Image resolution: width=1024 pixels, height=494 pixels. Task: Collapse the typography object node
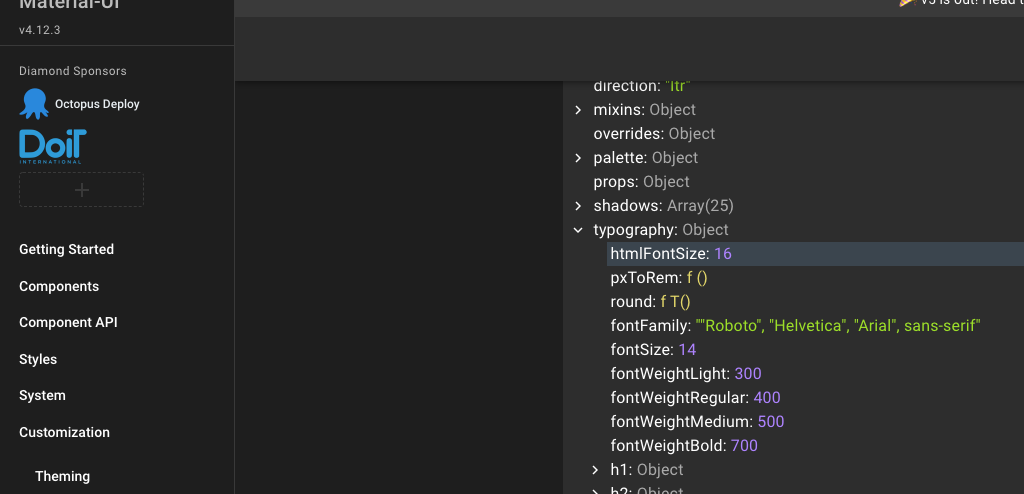tap(578, 230)
